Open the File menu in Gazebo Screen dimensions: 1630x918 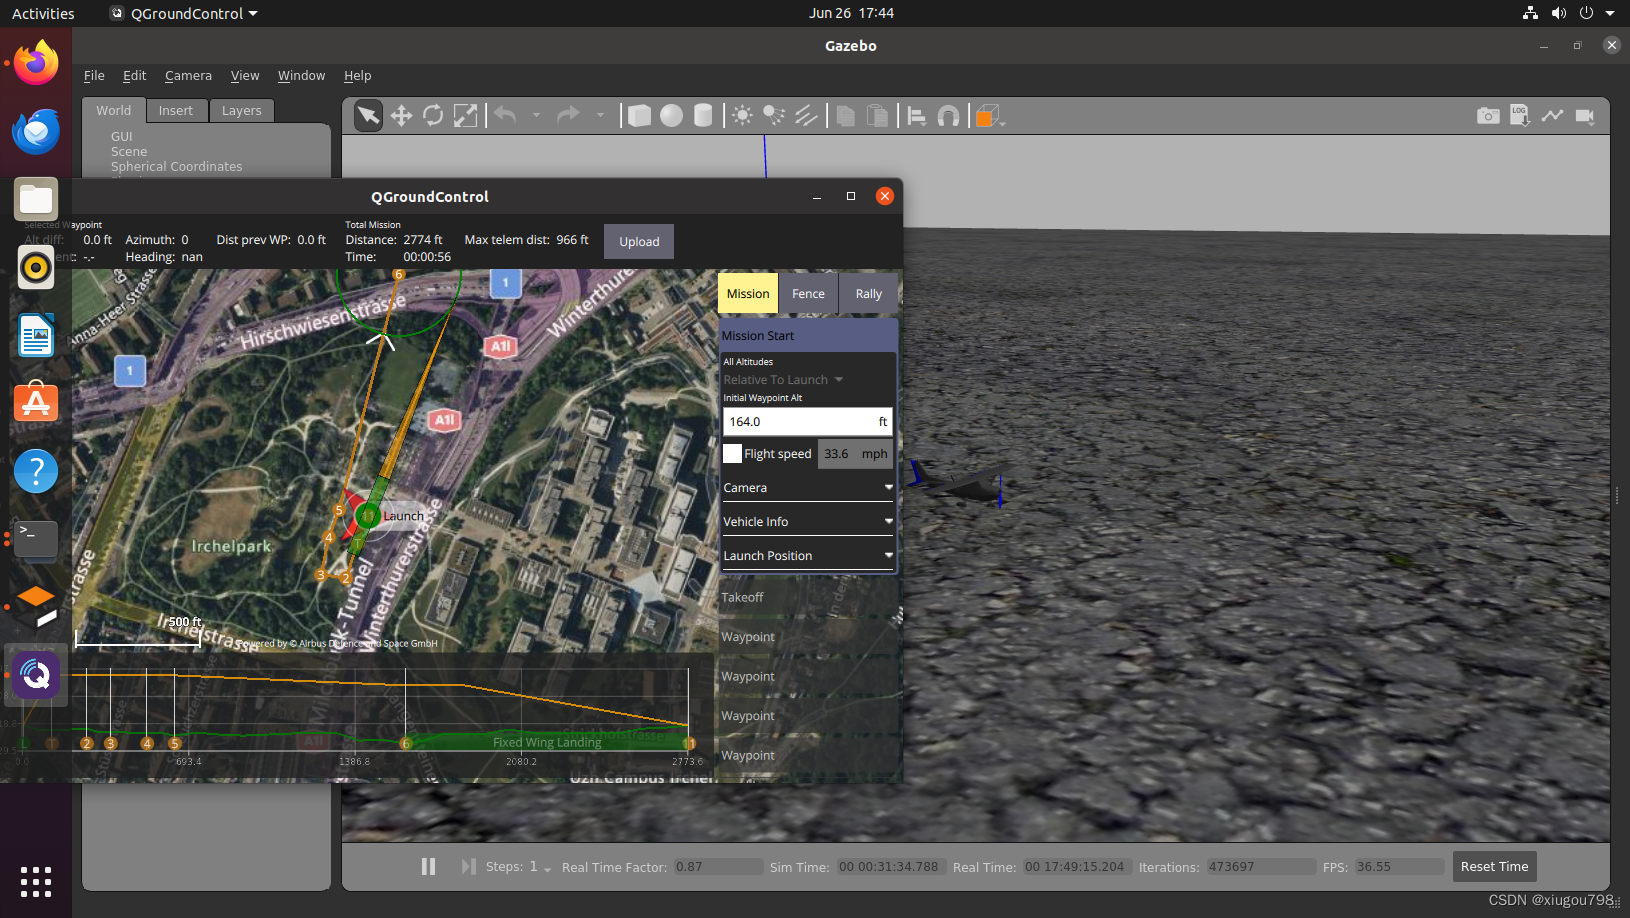pos(94,76)
